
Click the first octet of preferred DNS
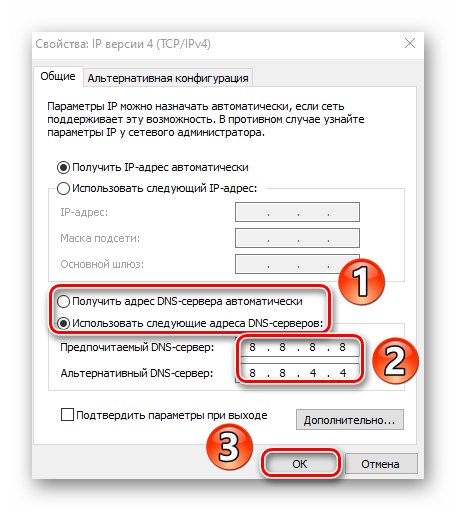tap(252, 347)
